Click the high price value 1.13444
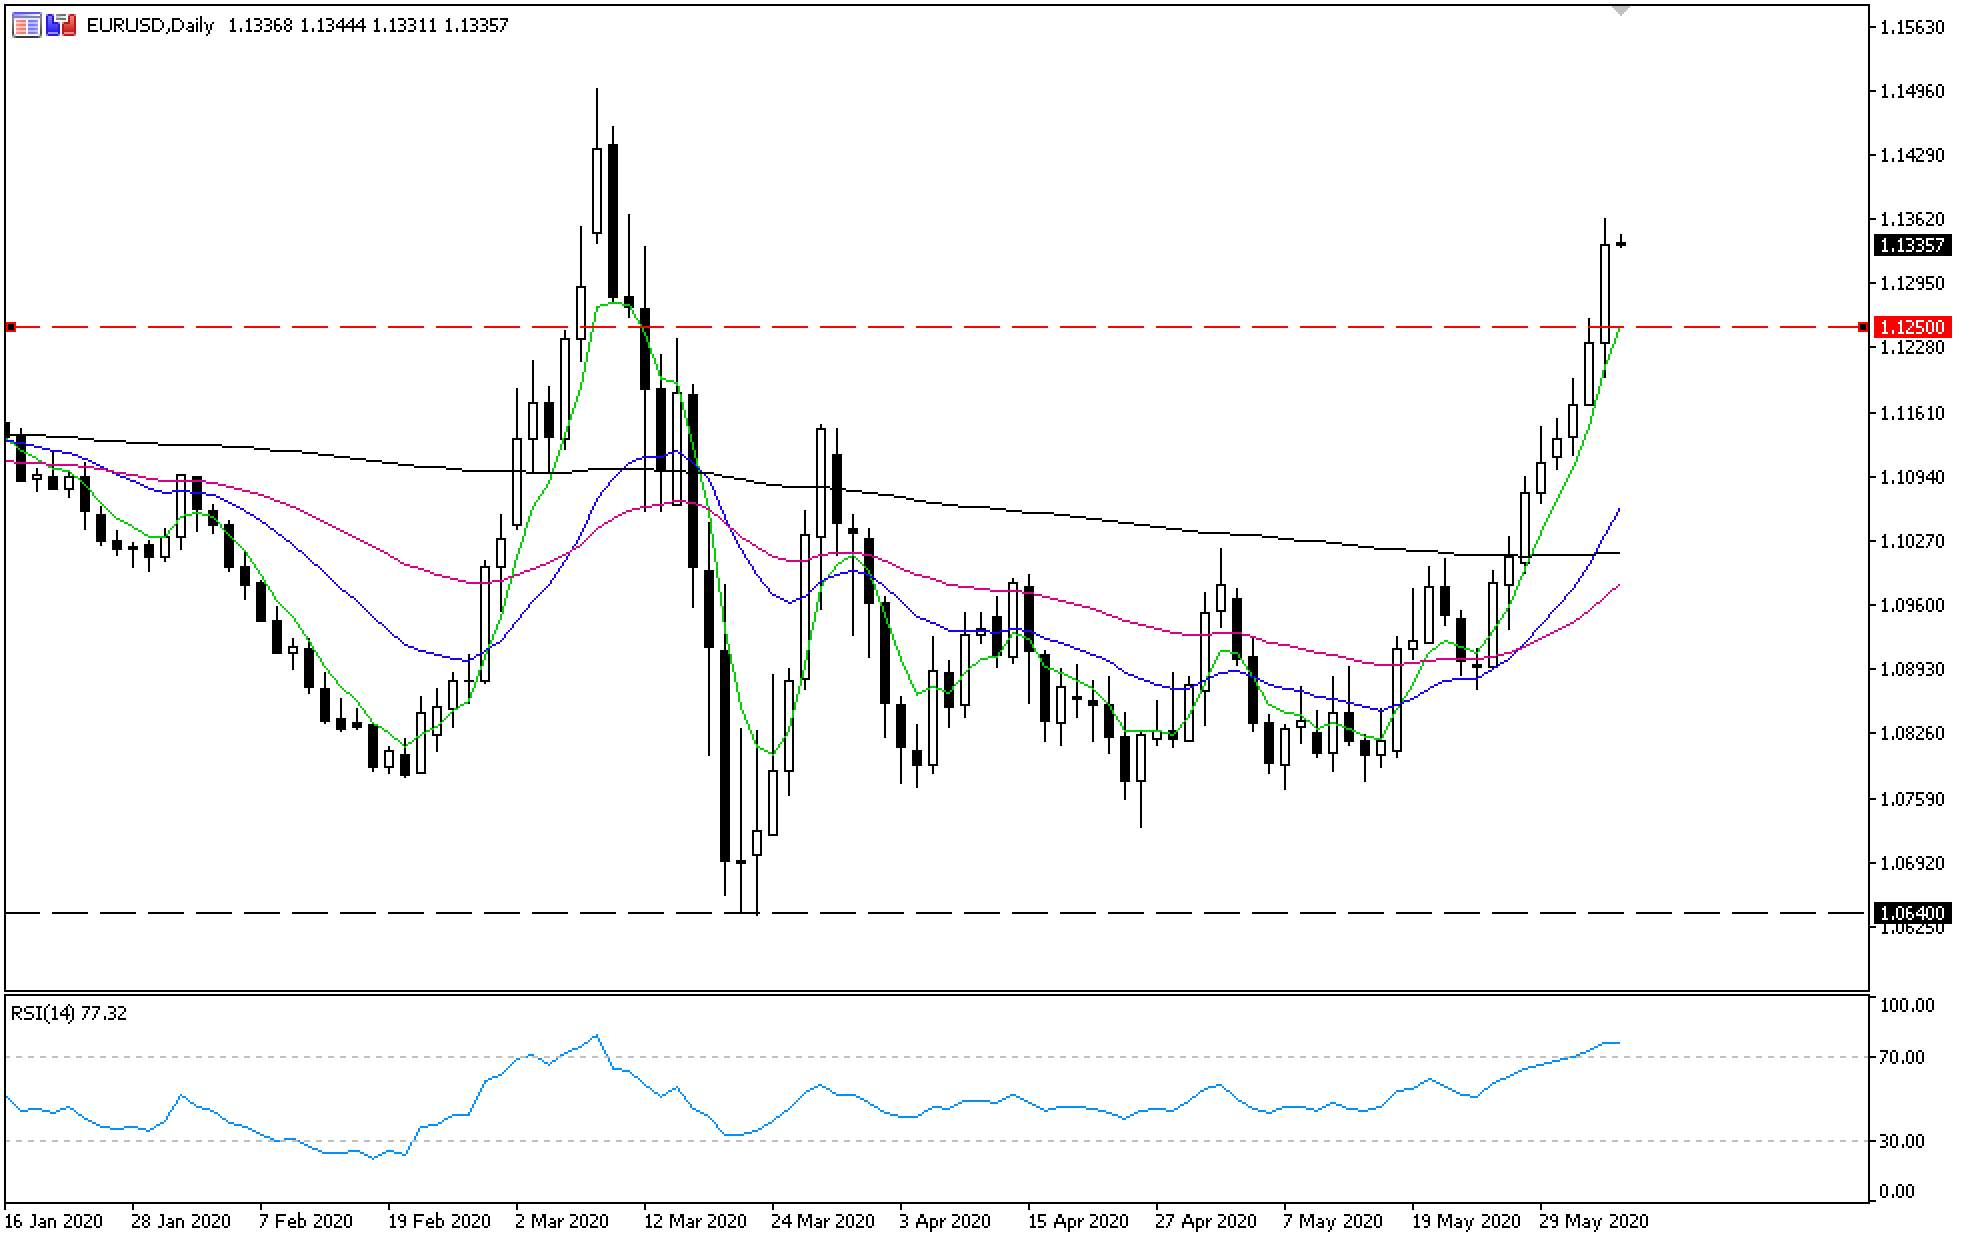This screenshot has height=1244, width=1970. [332, 26]
